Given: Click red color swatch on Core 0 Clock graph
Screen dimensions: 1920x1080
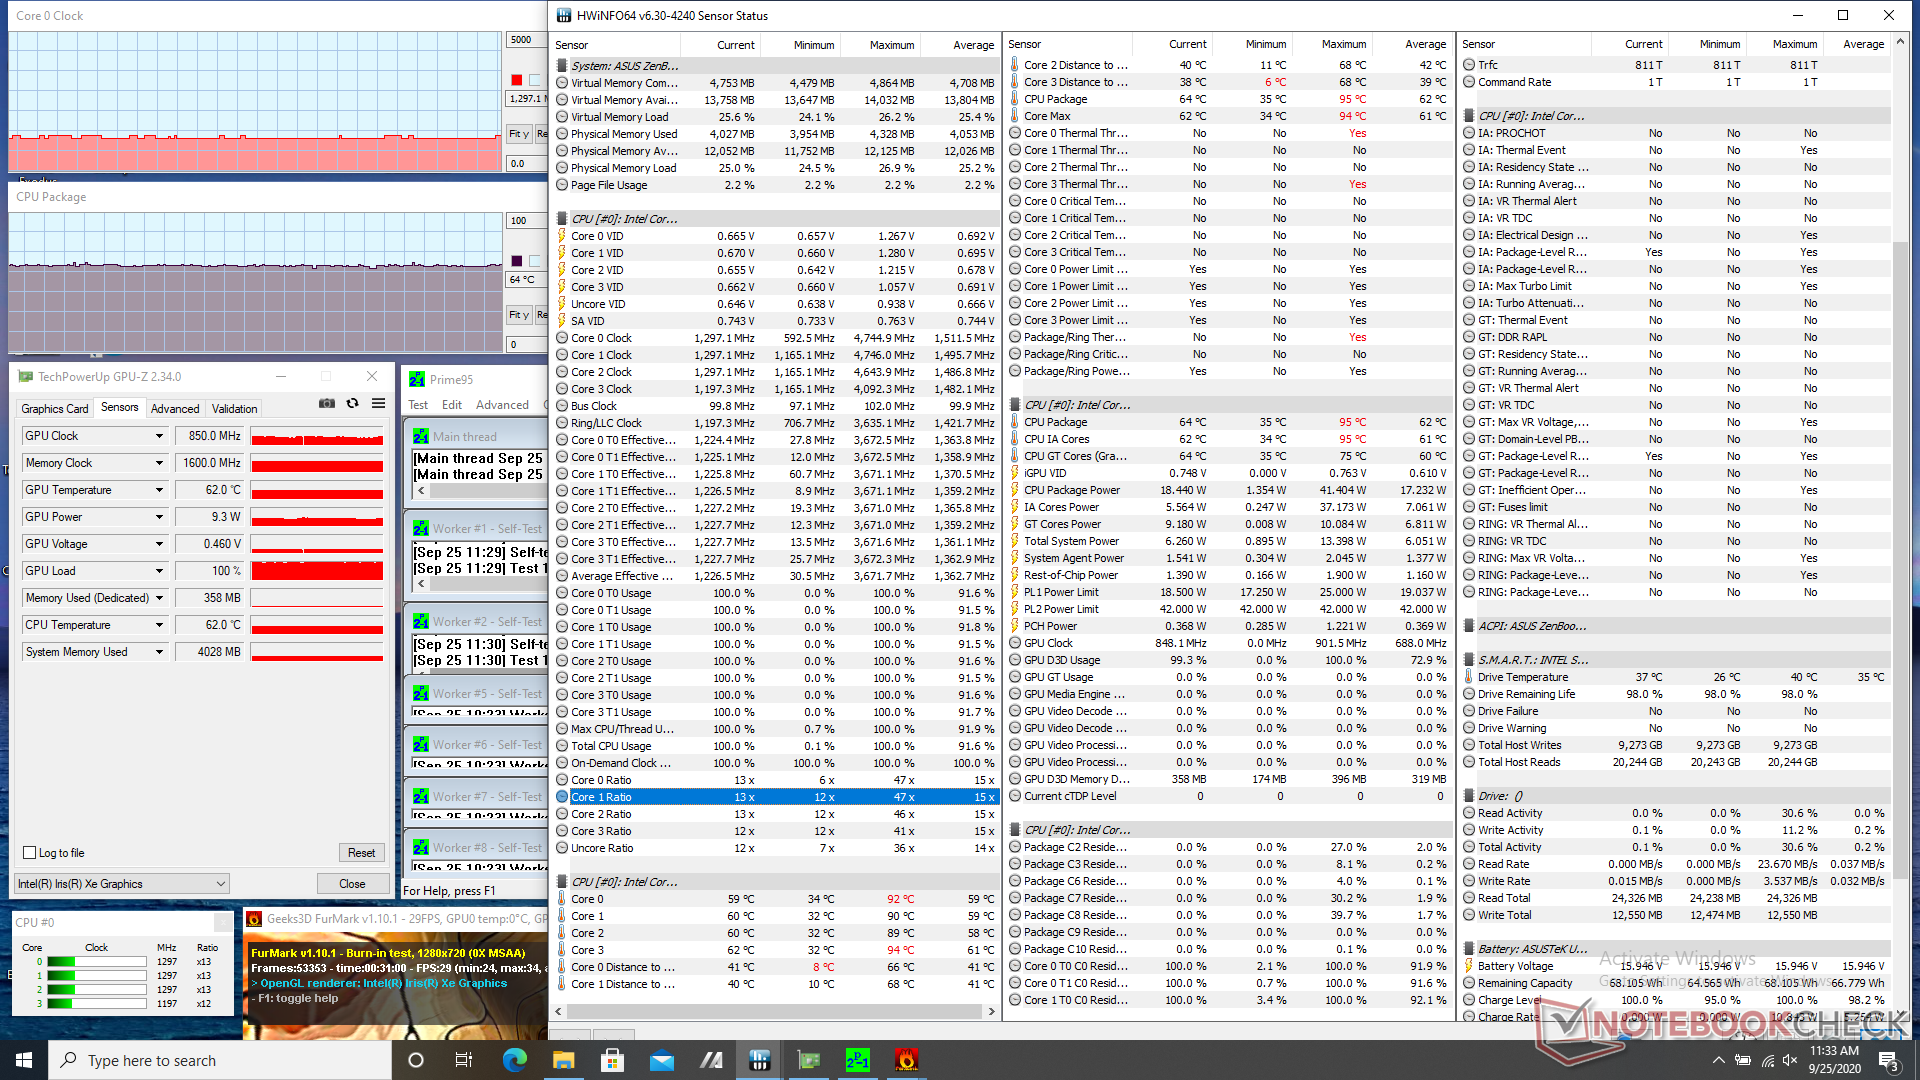Looking at the screenshot, I should pos(517,80).
